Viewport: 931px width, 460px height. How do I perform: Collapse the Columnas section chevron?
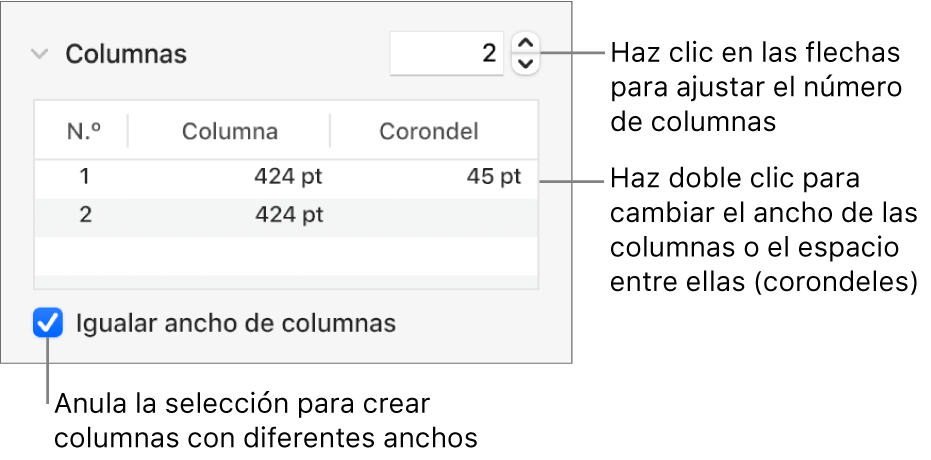(x=39, y=54)
